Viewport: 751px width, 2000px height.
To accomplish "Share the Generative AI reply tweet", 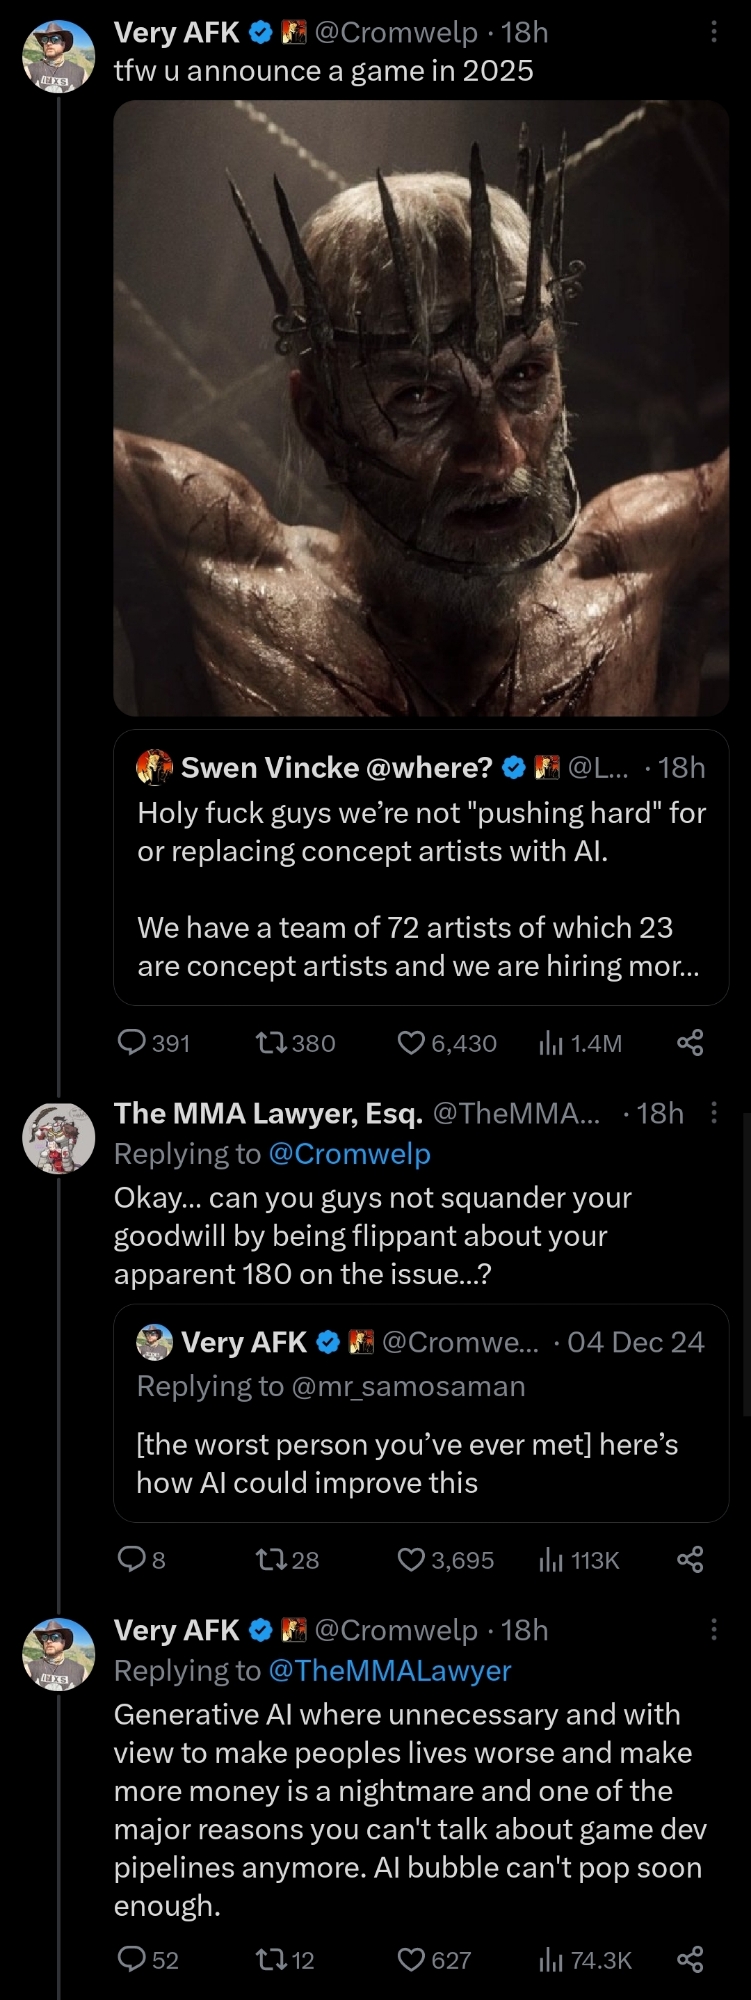I will coord(690,1960).
